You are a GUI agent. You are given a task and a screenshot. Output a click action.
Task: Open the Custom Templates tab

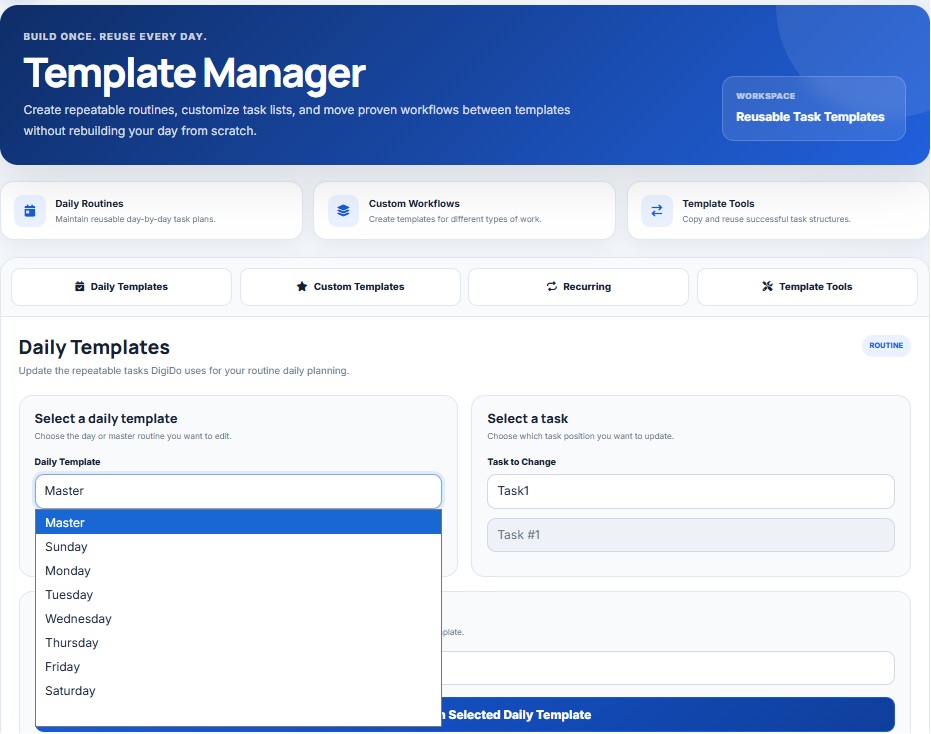(350, 287)
